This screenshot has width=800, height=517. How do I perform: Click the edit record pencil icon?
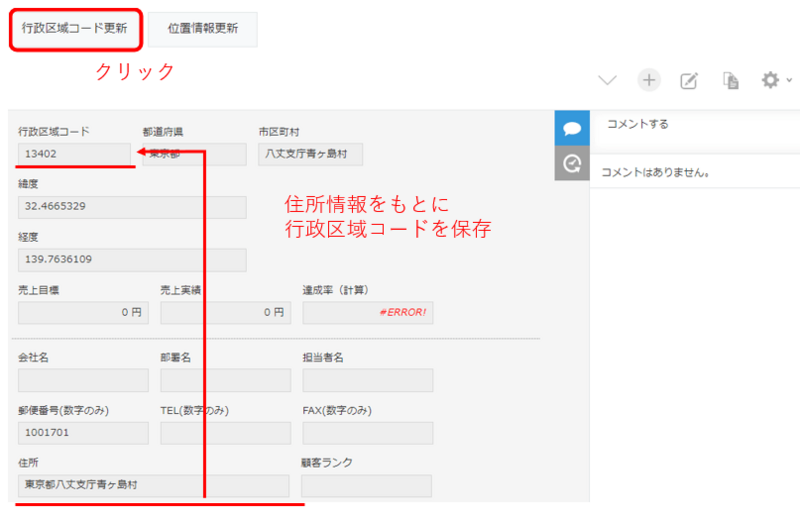coord(689,81)
